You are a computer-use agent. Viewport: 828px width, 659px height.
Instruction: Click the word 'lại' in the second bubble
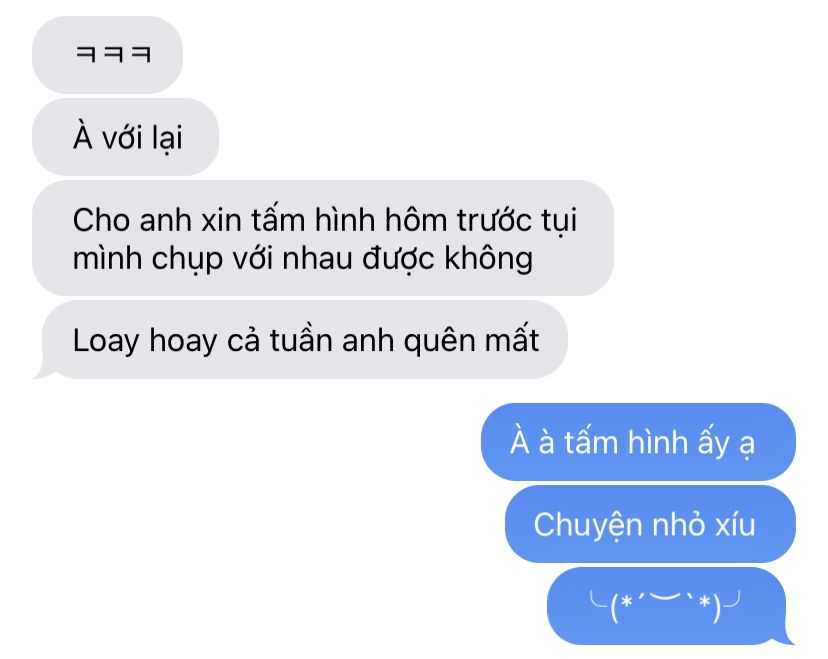point(167,139)
